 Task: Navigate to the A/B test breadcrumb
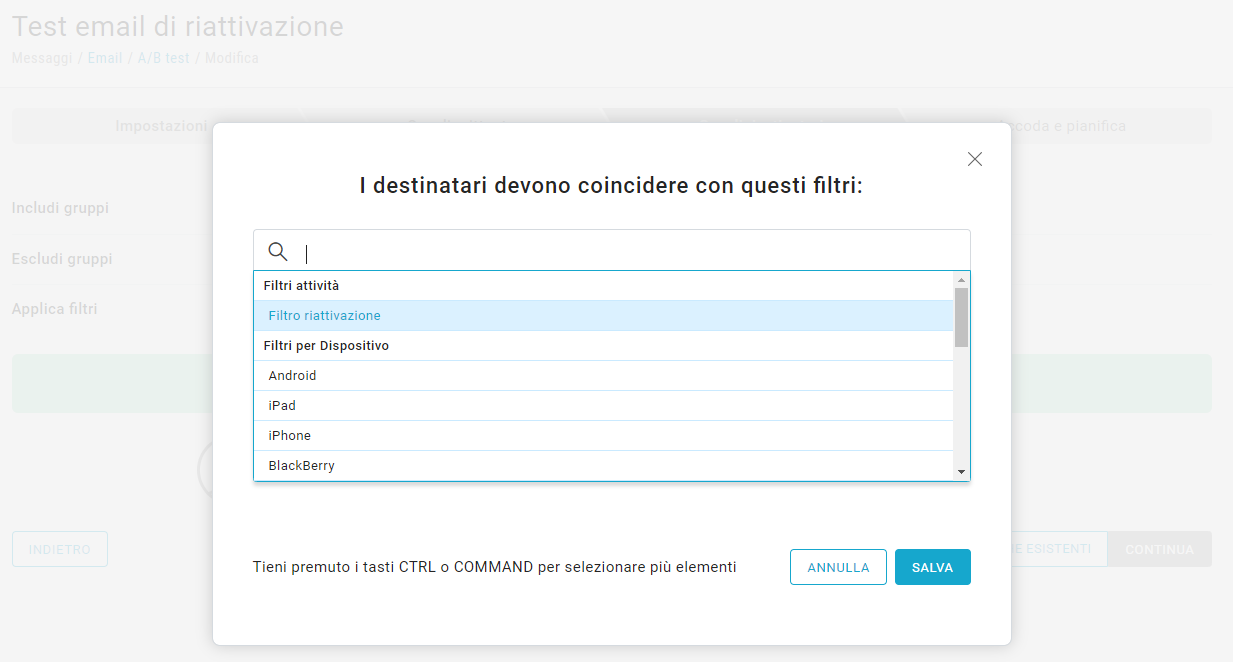(163, 58)
